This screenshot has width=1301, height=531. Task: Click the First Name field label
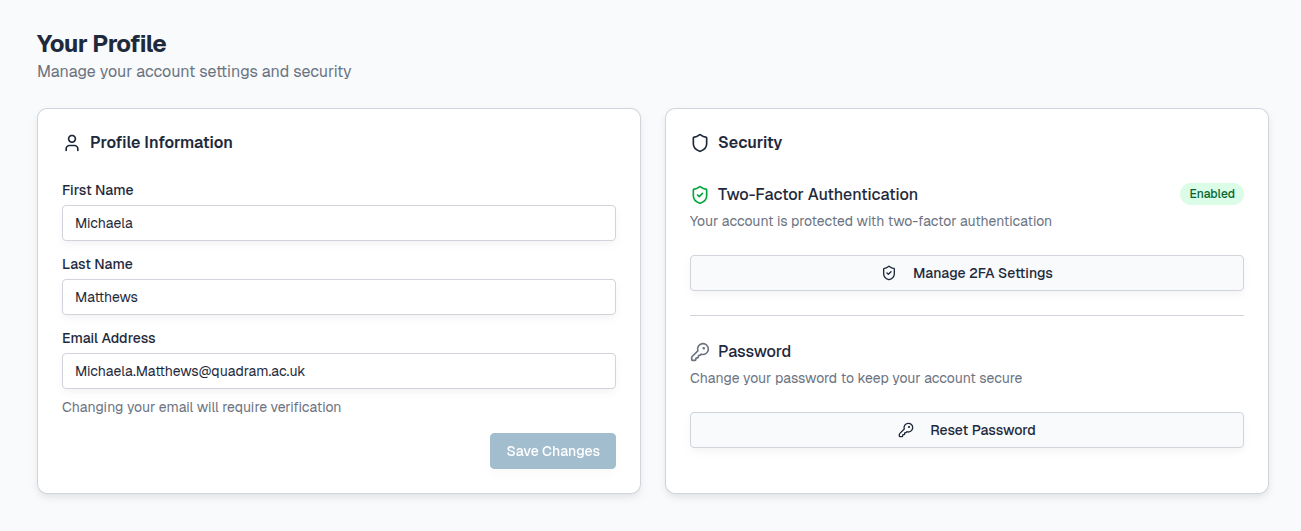click(98, 190)
